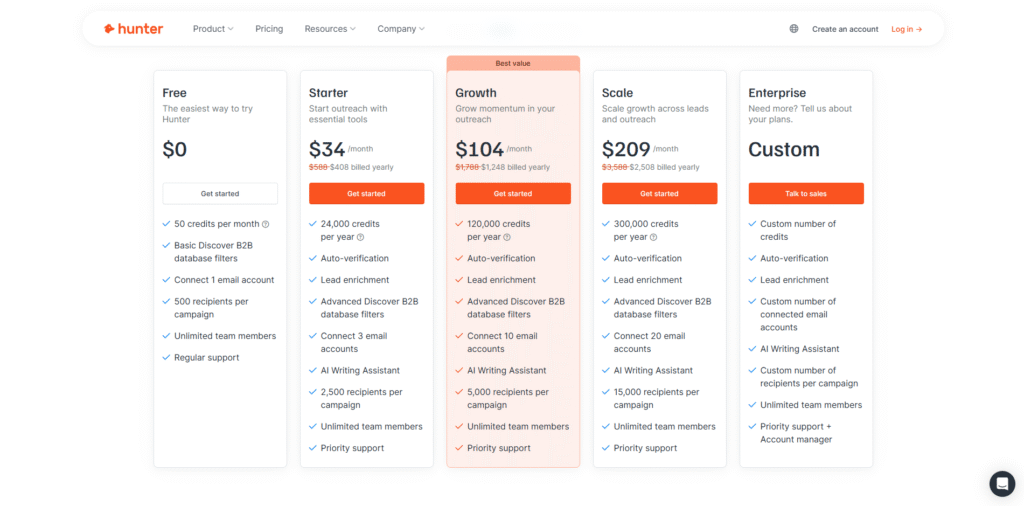Viewport: 1024px width, 506px height.
Task: Choose Get started under Growth plan
Action: [513, 193]
